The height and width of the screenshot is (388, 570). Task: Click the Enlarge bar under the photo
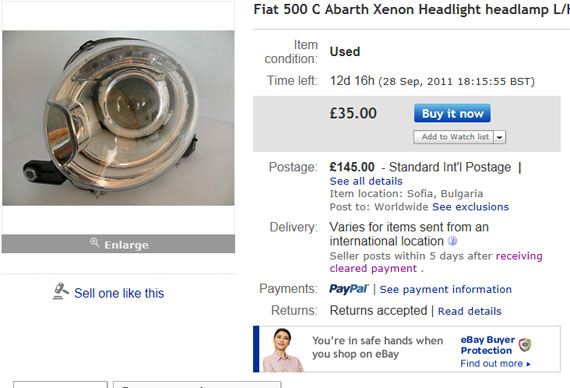point(119,244)
